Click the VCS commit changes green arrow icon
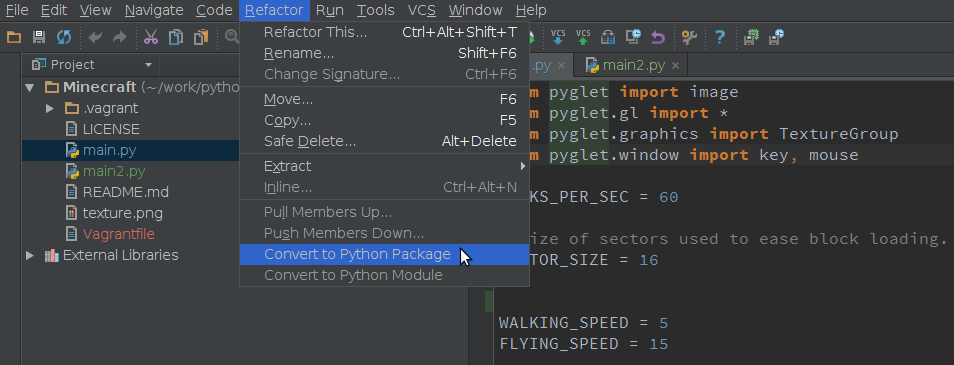This screenshot has height=365, width=954. [x=583, y=38]
